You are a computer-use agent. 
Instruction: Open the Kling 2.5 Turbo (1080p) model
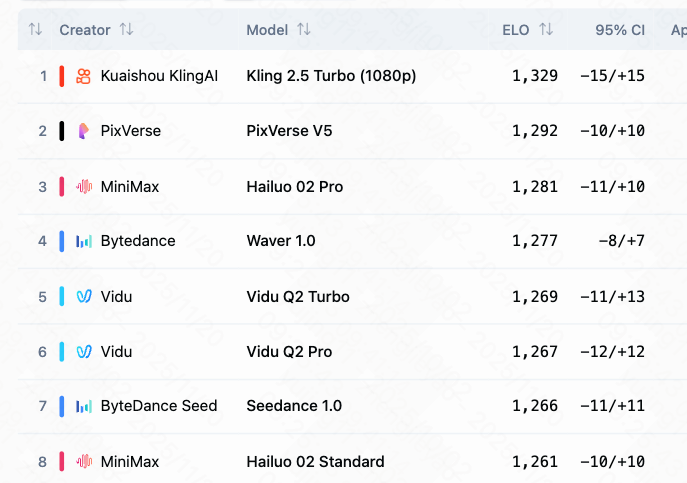[331, 76]
